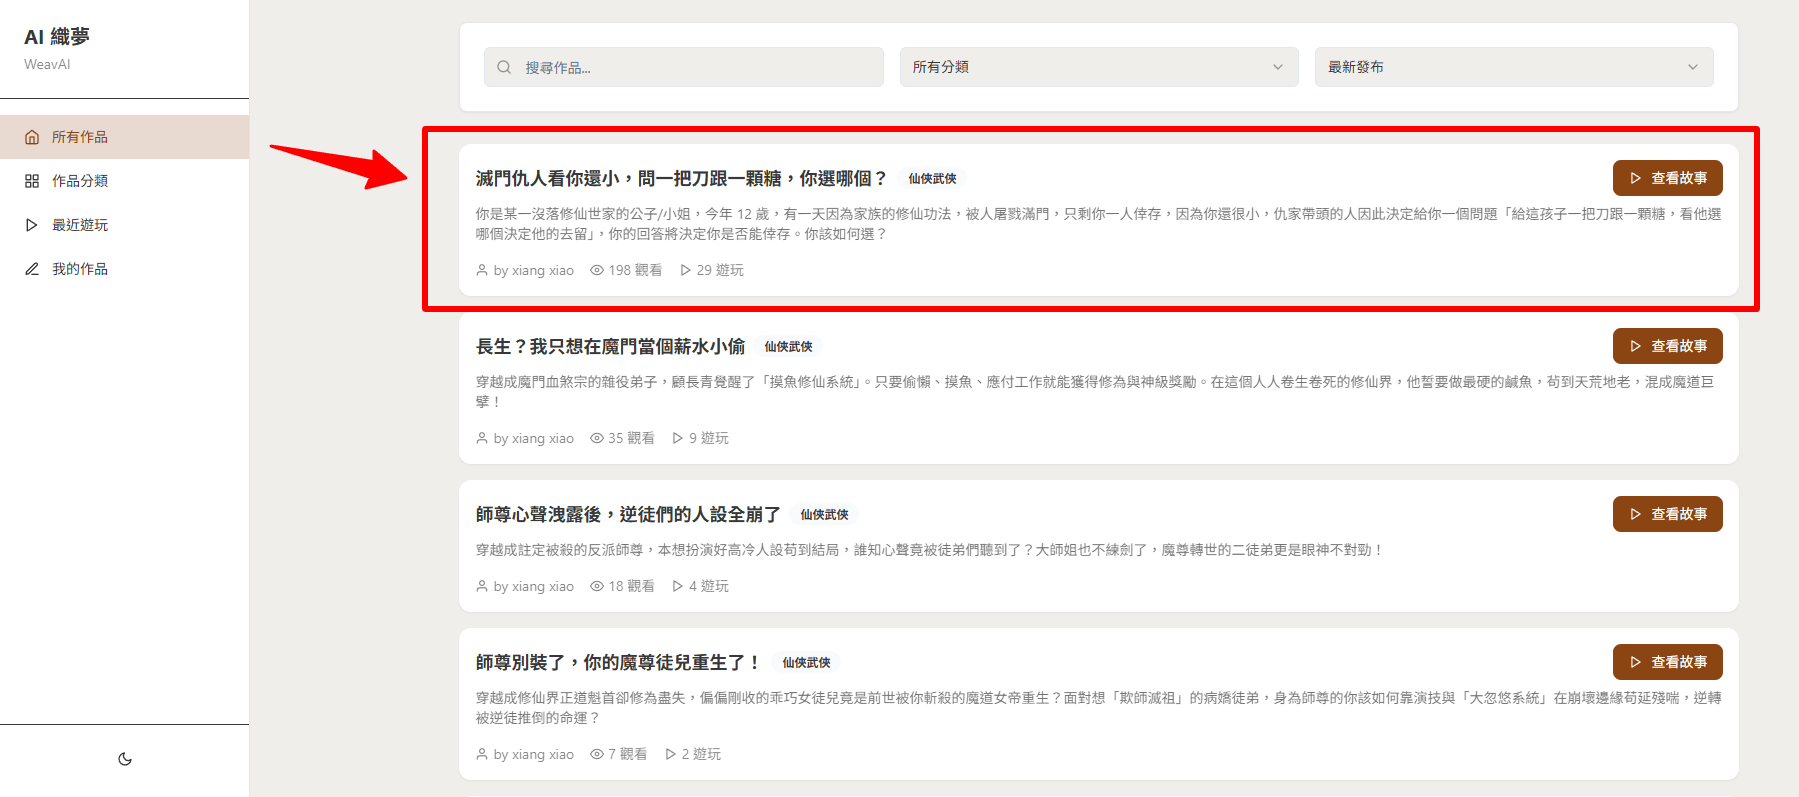Click the 仙俠武俠 tag on 師尊別裝了 story
Screen dimensions: 1799x797
806,662
